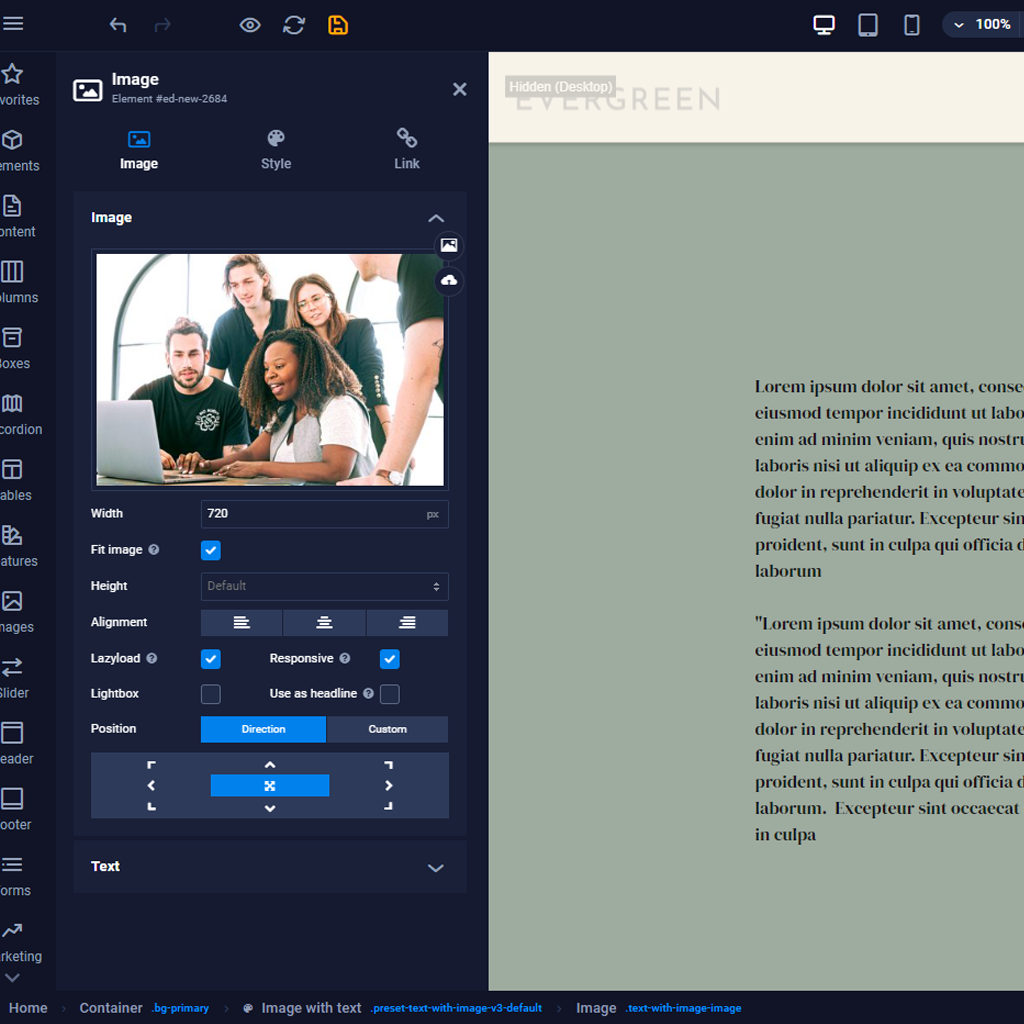1024x1024 pixels.
Task: Show Use as headline help icon
Action: (x=368, y=694)
